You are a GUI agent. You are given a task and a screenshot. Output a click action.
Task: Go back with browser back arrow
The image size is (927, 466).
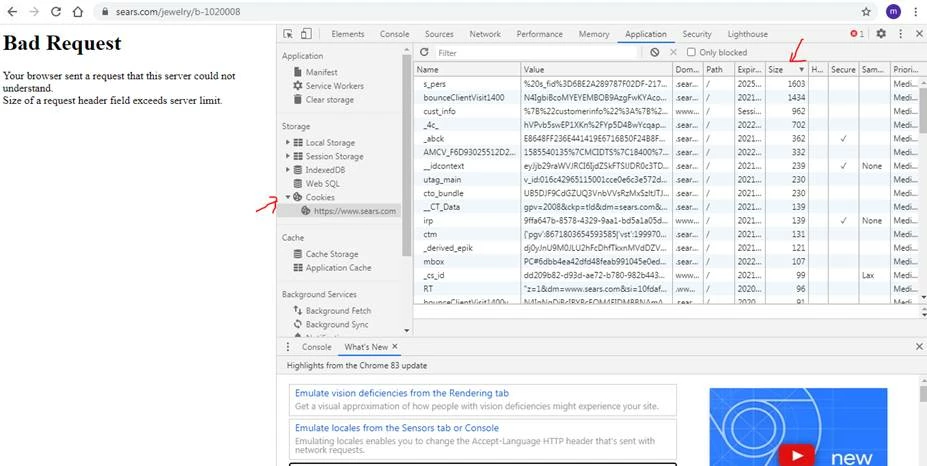point(12,11)
